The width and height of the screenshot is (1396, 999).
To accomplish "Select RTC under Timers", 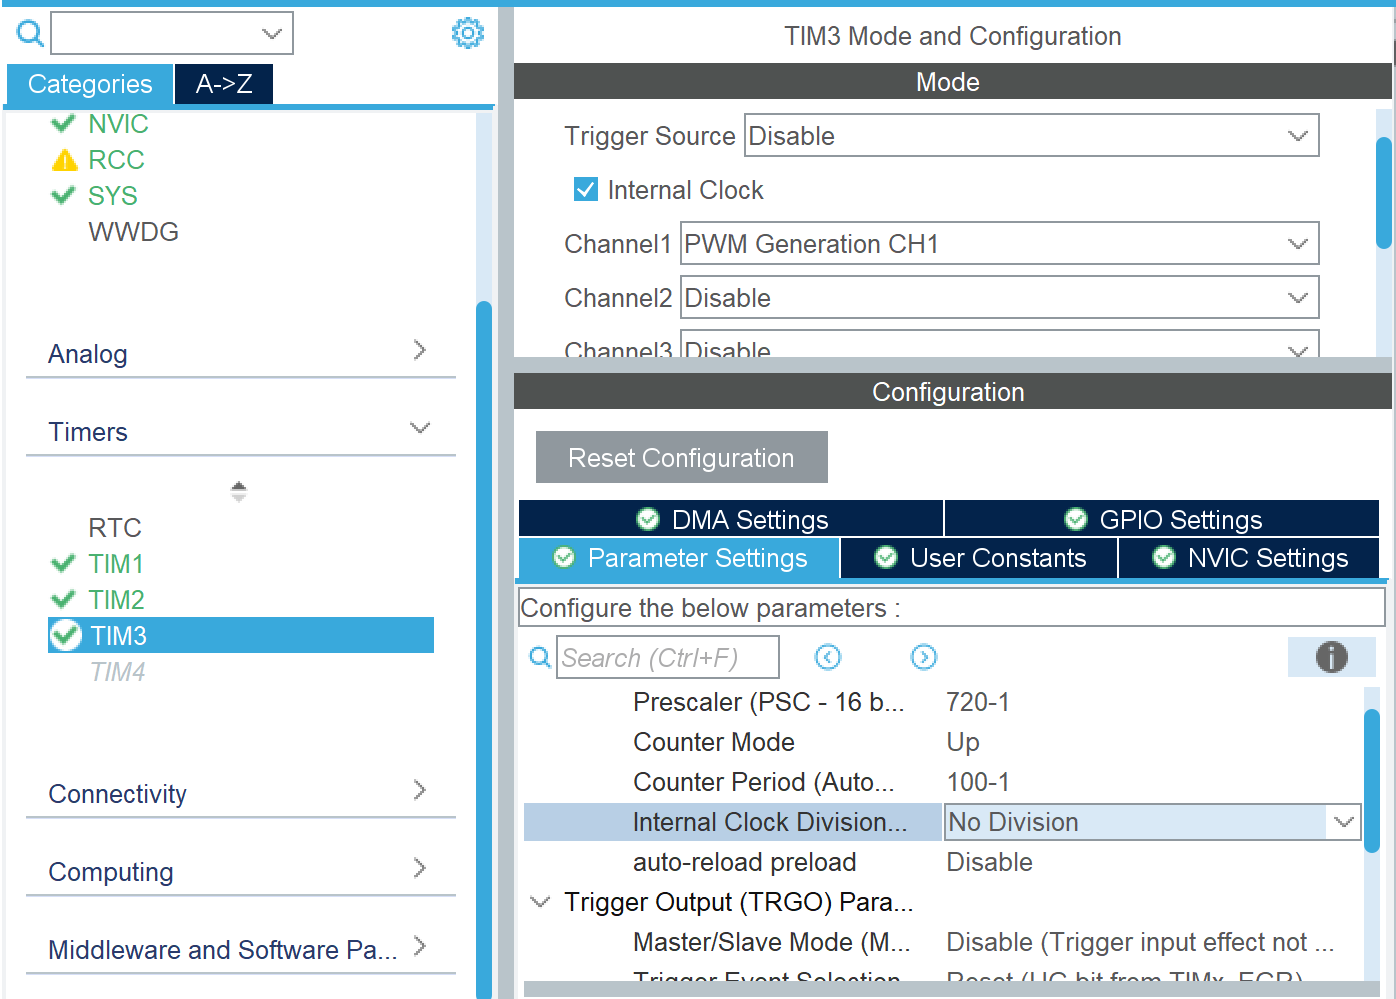I will (115, 528).
